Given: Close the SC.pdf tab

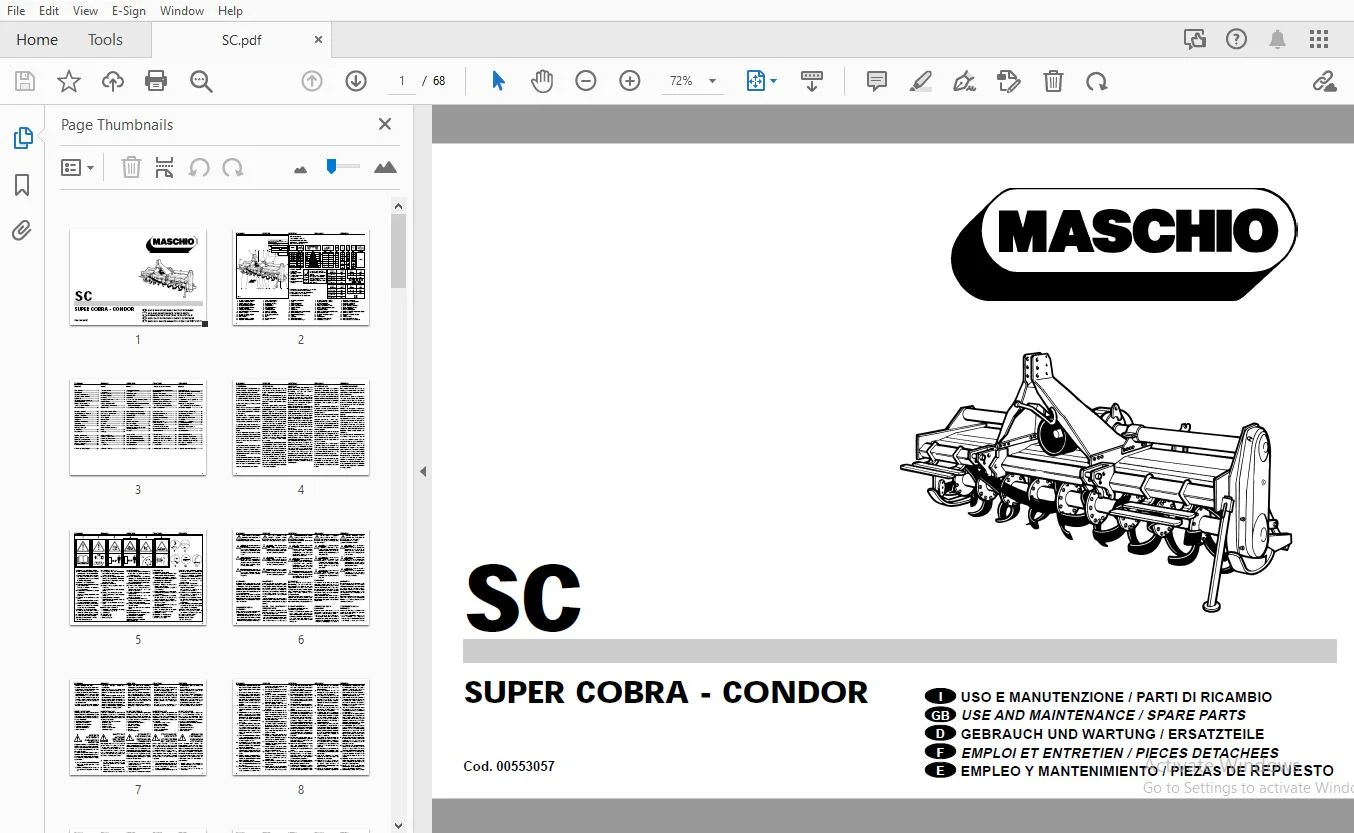Looking at the screenshot, I should tap(319, 40).
